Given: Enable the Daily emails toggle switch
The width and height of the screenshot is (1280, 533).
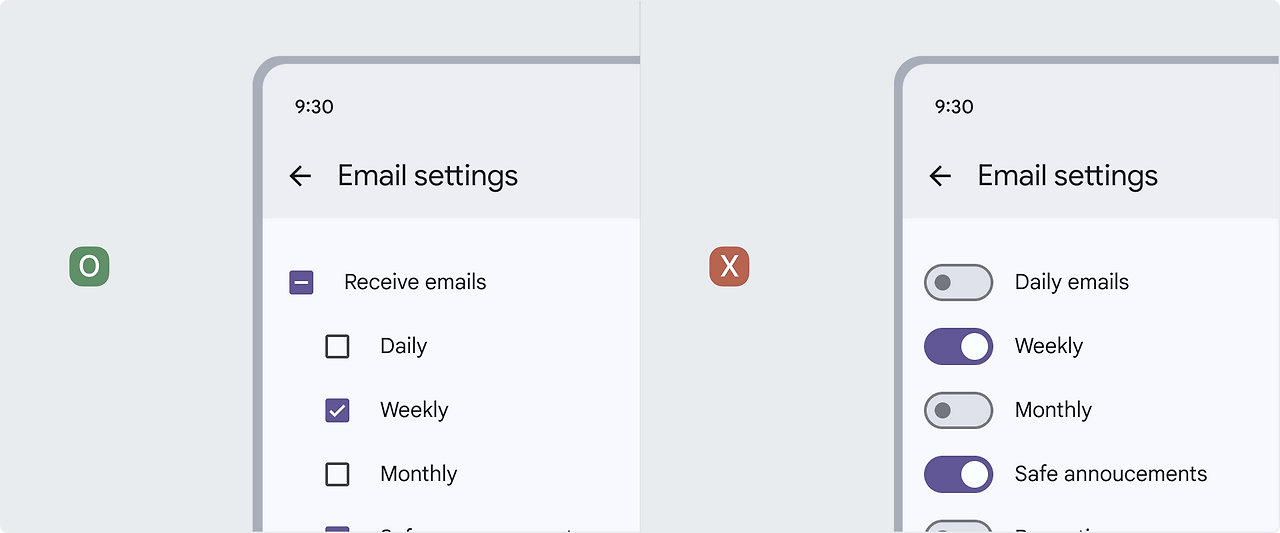Looking at the screenshot, I should pos(958,282).
